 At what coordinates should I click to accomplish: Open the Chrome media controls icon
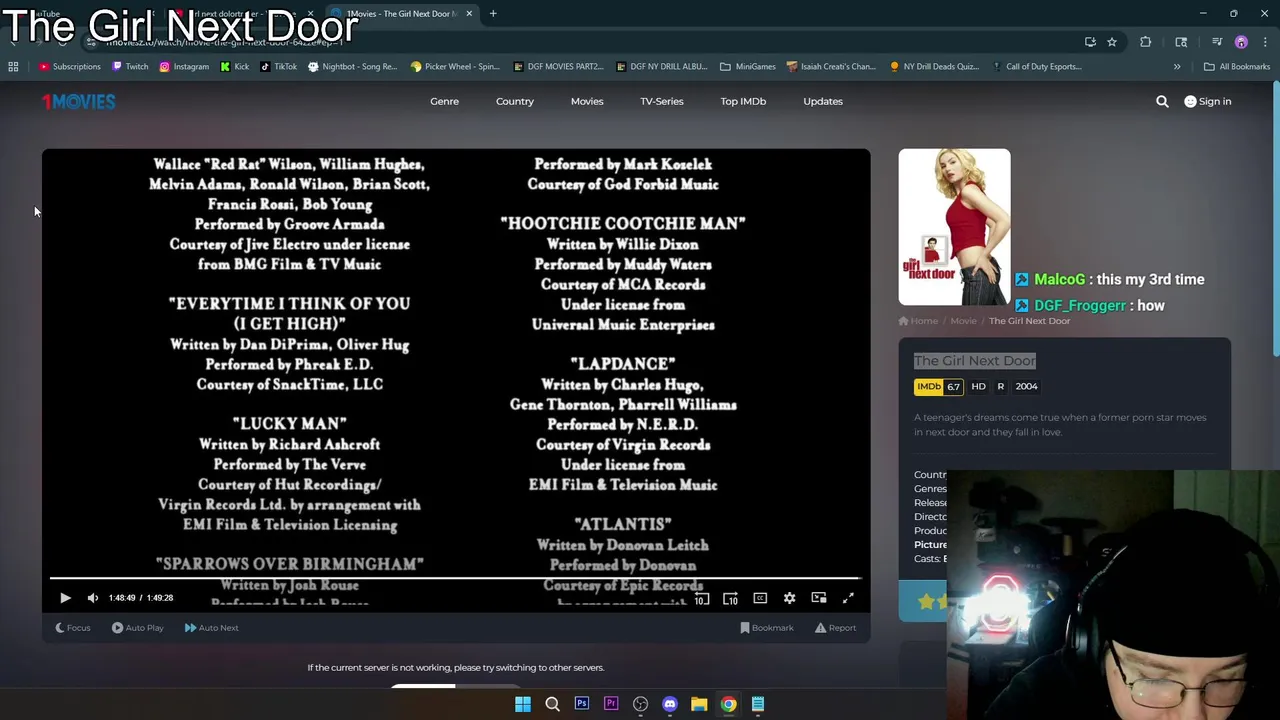coord(1217,42)
